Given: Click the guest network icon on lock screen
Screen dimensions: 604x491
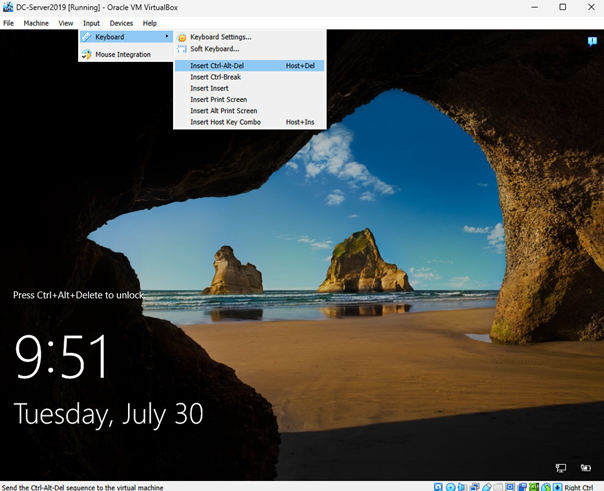Looking at the screenshot, I should pos(562,467).
